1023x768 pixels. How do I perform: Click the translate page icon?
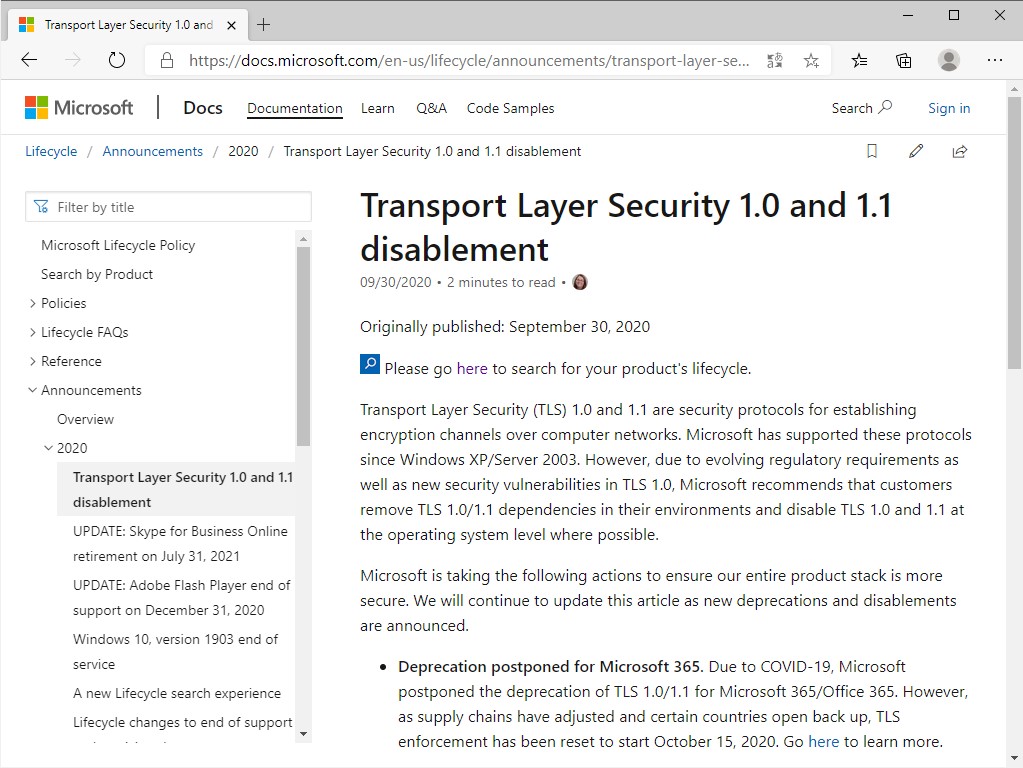tap(775, 60)
